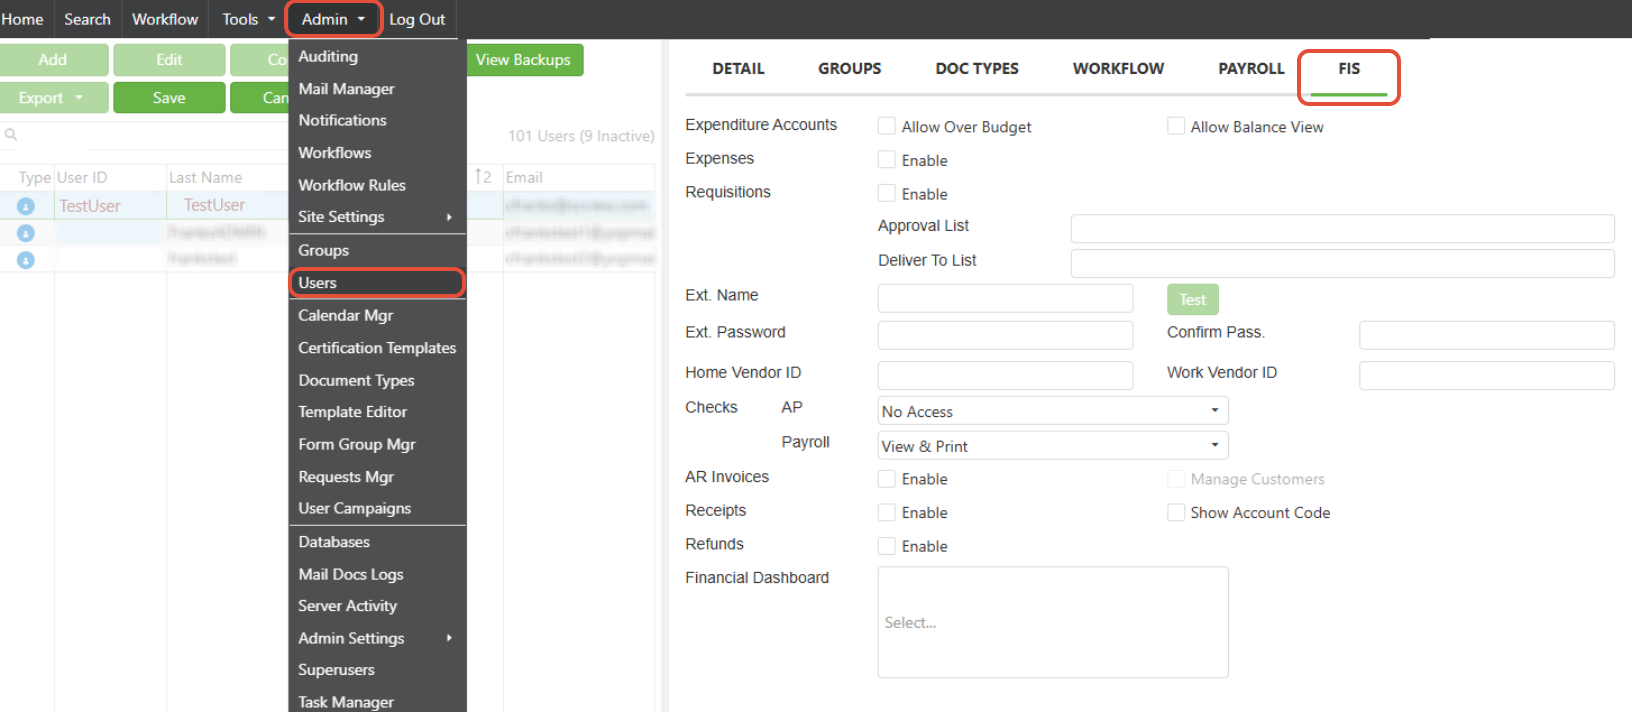Select the FIS tab
Screen dimensions: 1632x712
tap(1349, 69)
